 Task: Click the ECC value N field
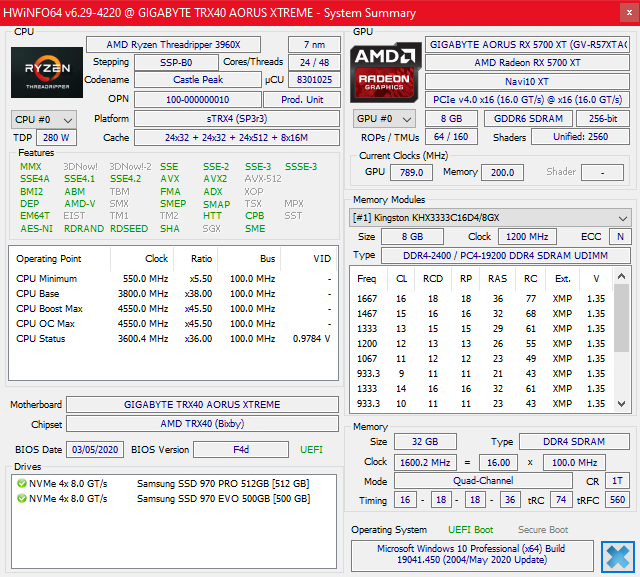tap(620, 237)
